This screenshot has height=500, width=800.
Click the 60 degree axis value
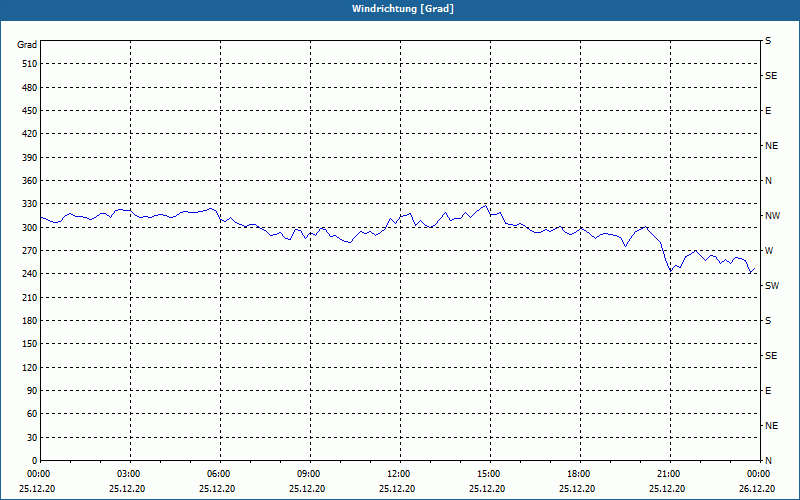click(x=32, y=414)
